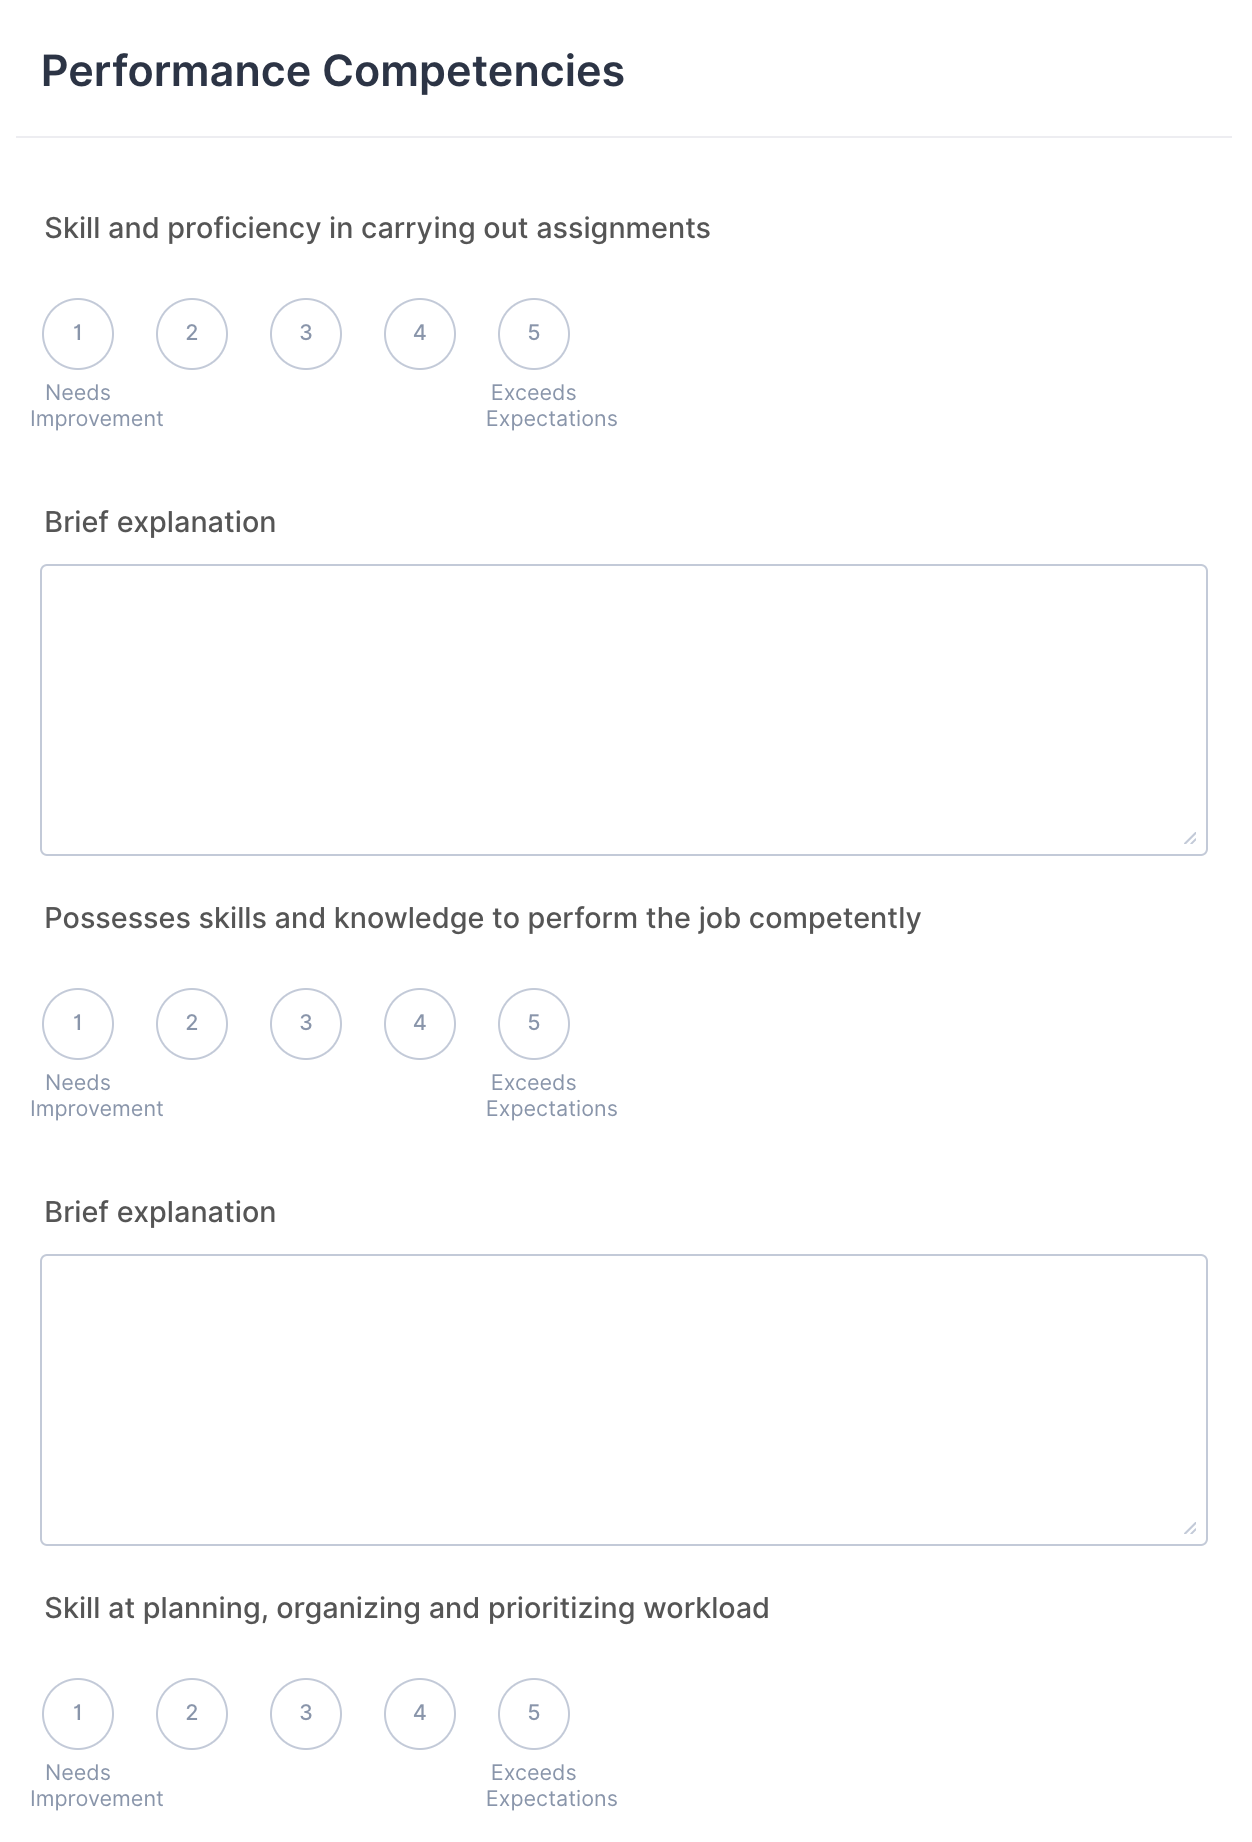Screen dimensions: 1252x1842
Task: Choose rating 3 for planning and organizing
Action: coord(306,1714)
